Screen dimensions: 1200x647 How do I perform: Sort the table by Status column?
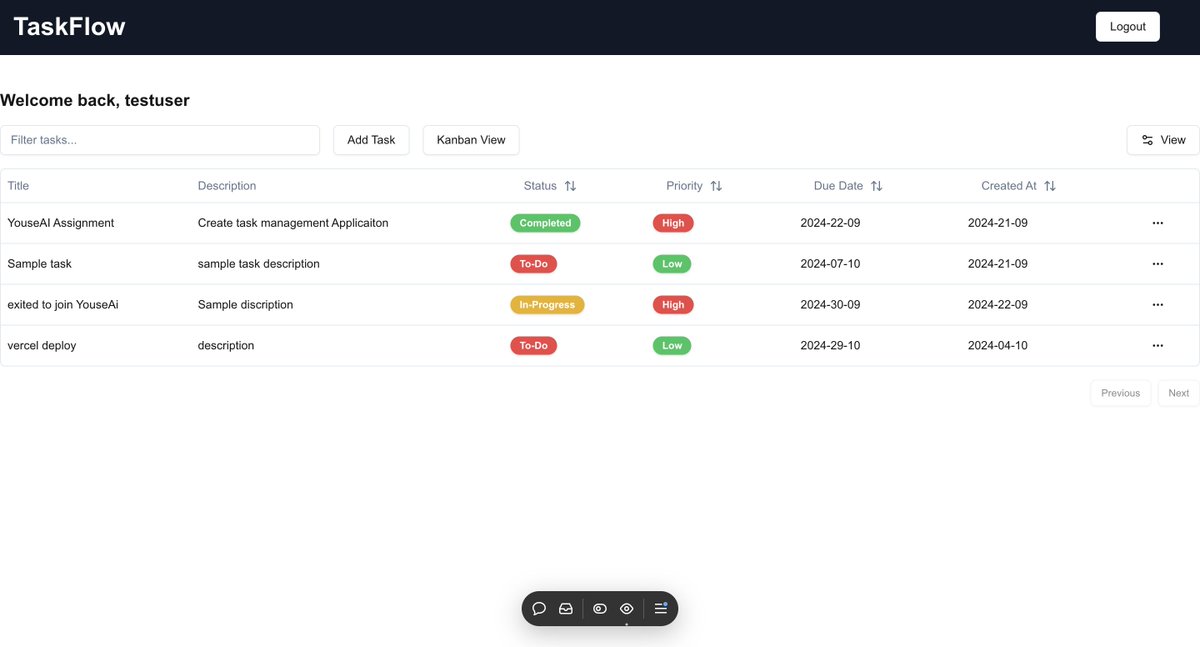tap(550, 186)
